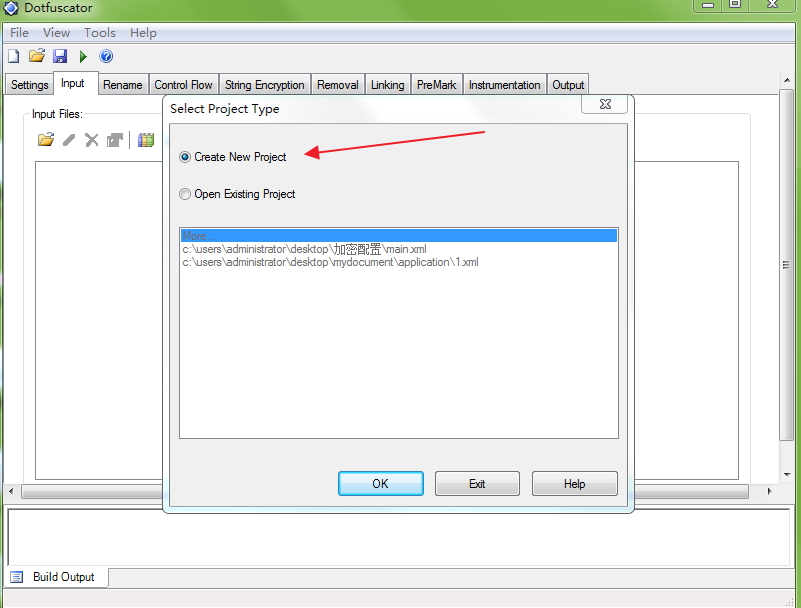The width and height of the screenshot is (801, 608).
Task: Click the horizontal scrollbar right arrow
Action: 769,491
